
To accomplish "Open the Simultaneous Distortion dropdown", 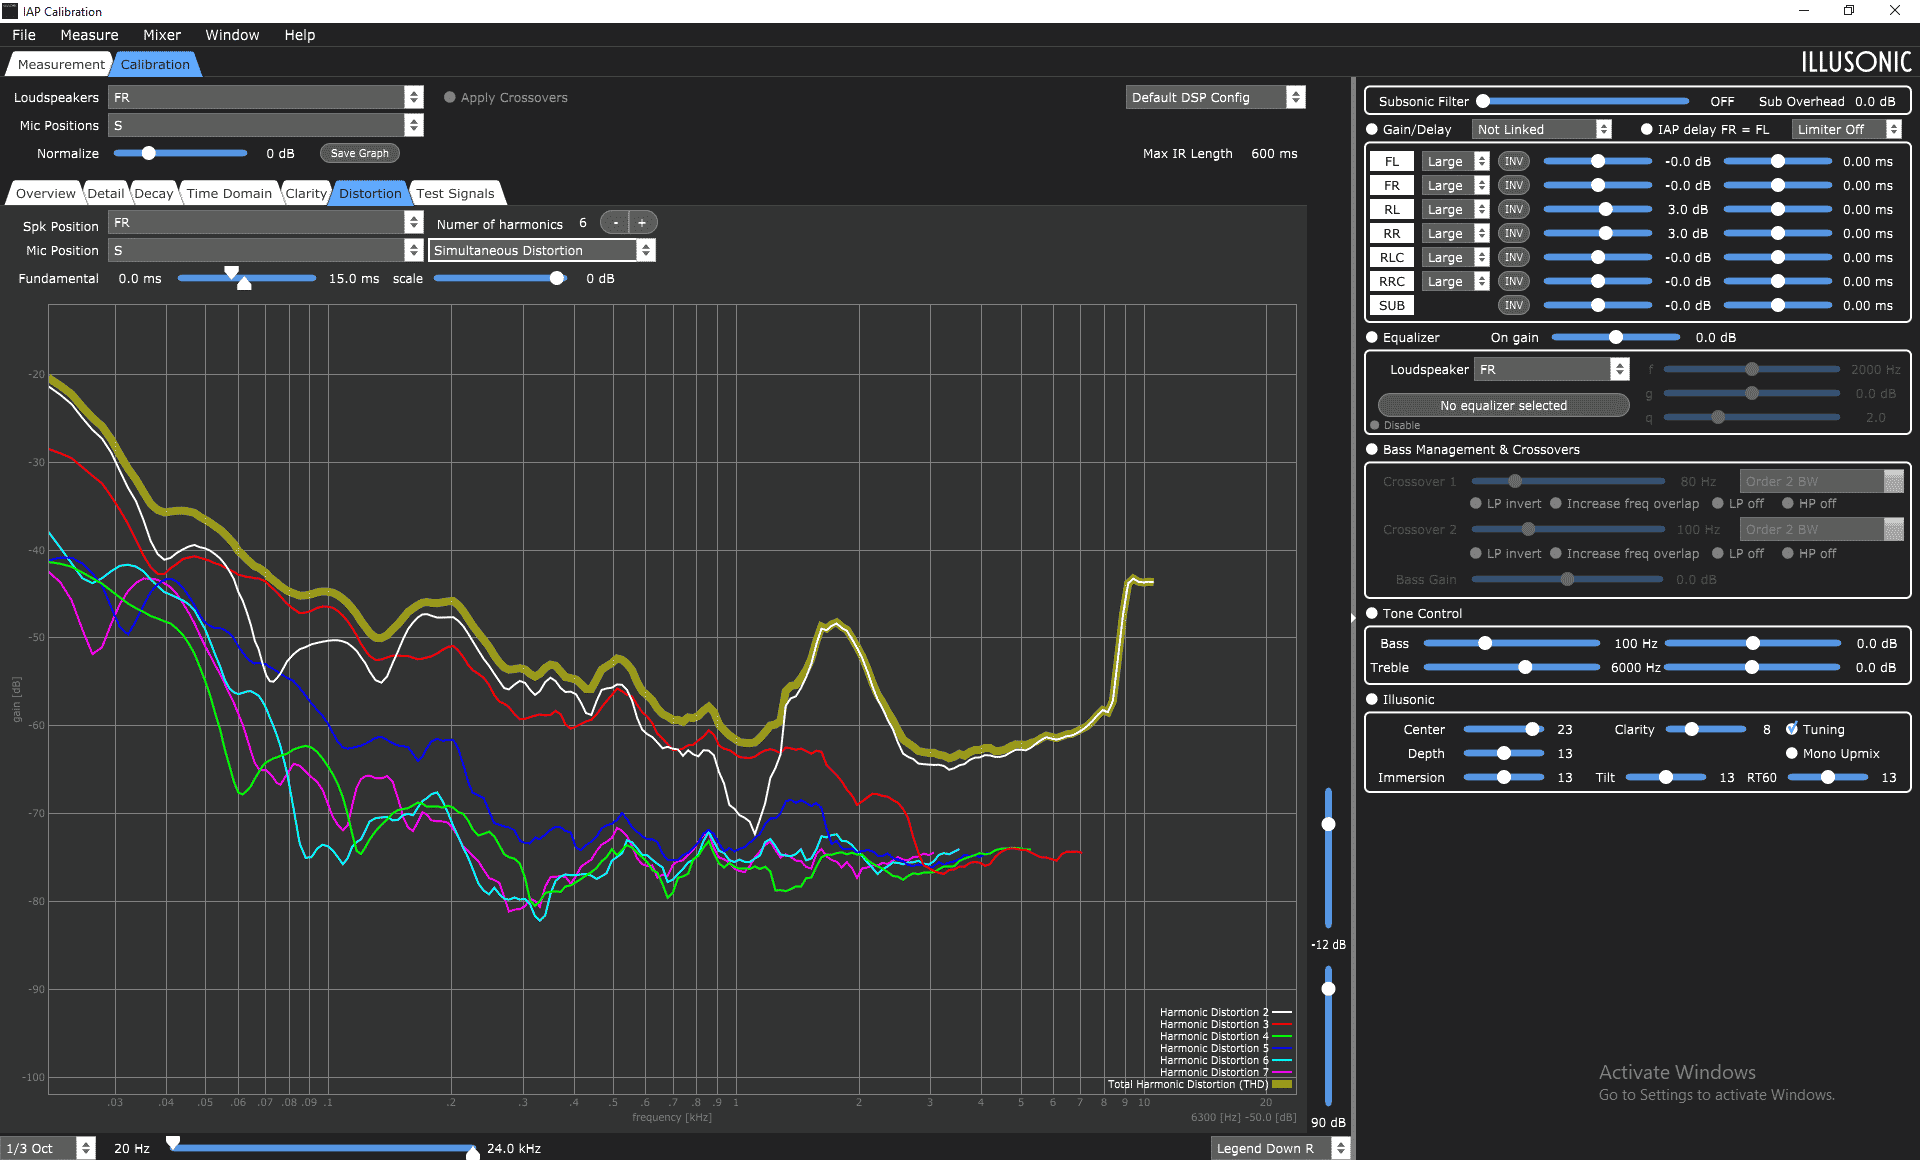I will [542, 250].
